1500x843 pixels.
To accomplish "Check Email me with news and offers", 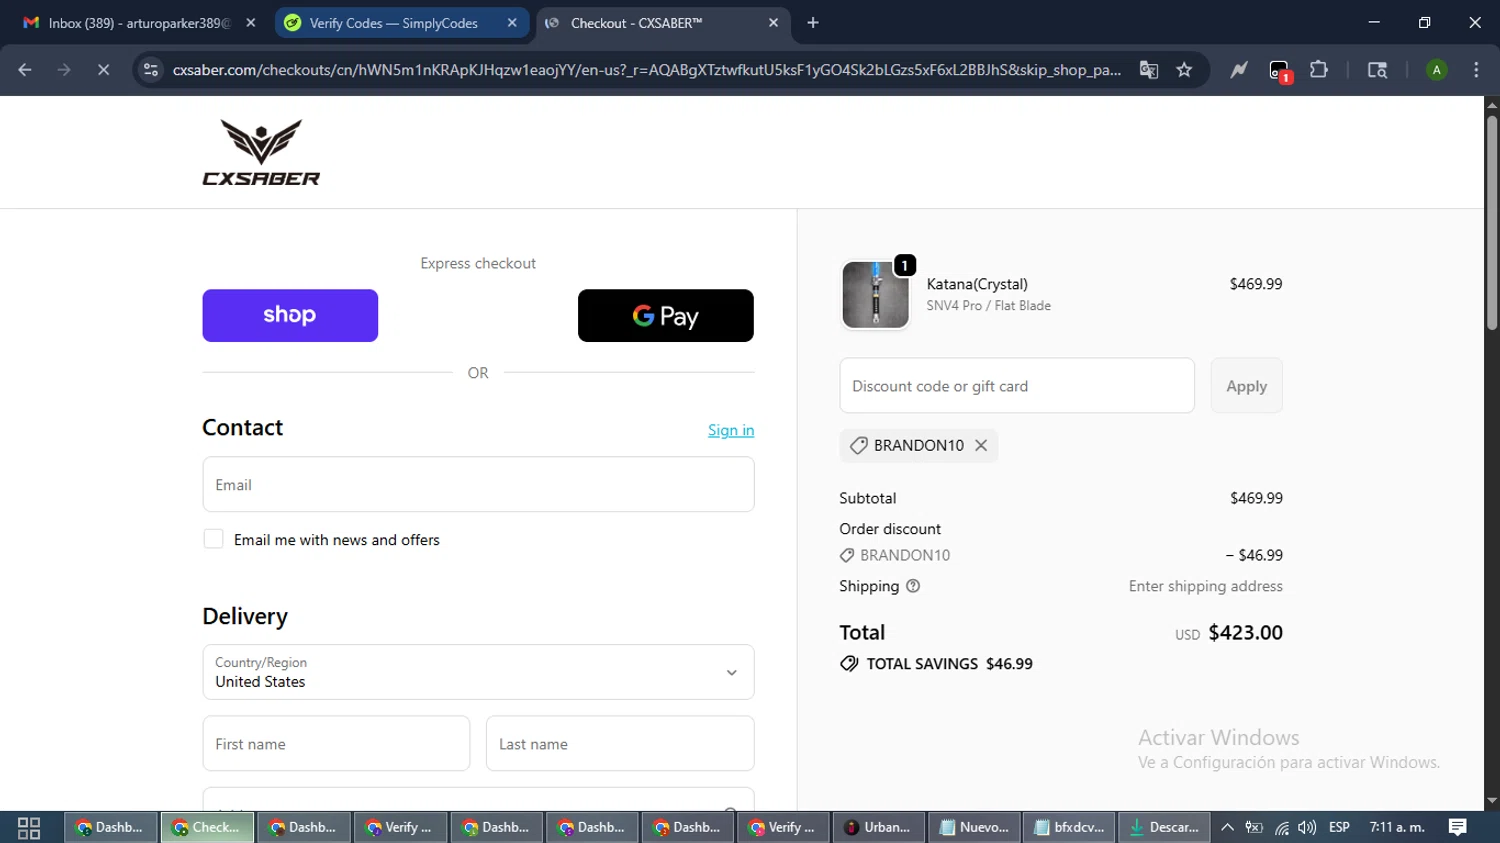I will click(x=213, y=539).
